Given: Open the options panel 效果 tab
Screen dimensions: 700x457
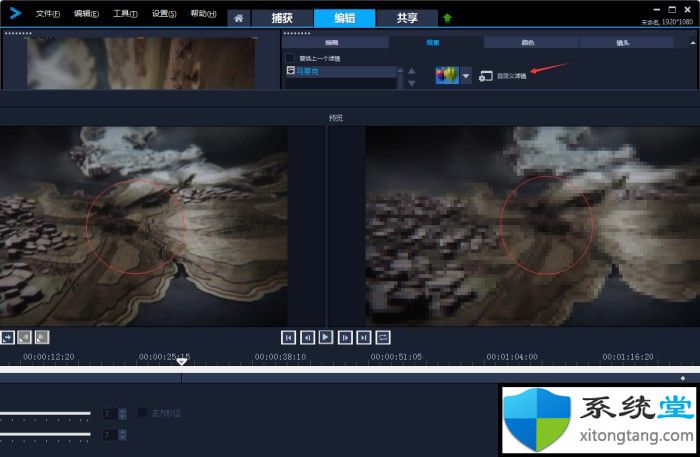Looking at the screenshot, I should 433,42.
